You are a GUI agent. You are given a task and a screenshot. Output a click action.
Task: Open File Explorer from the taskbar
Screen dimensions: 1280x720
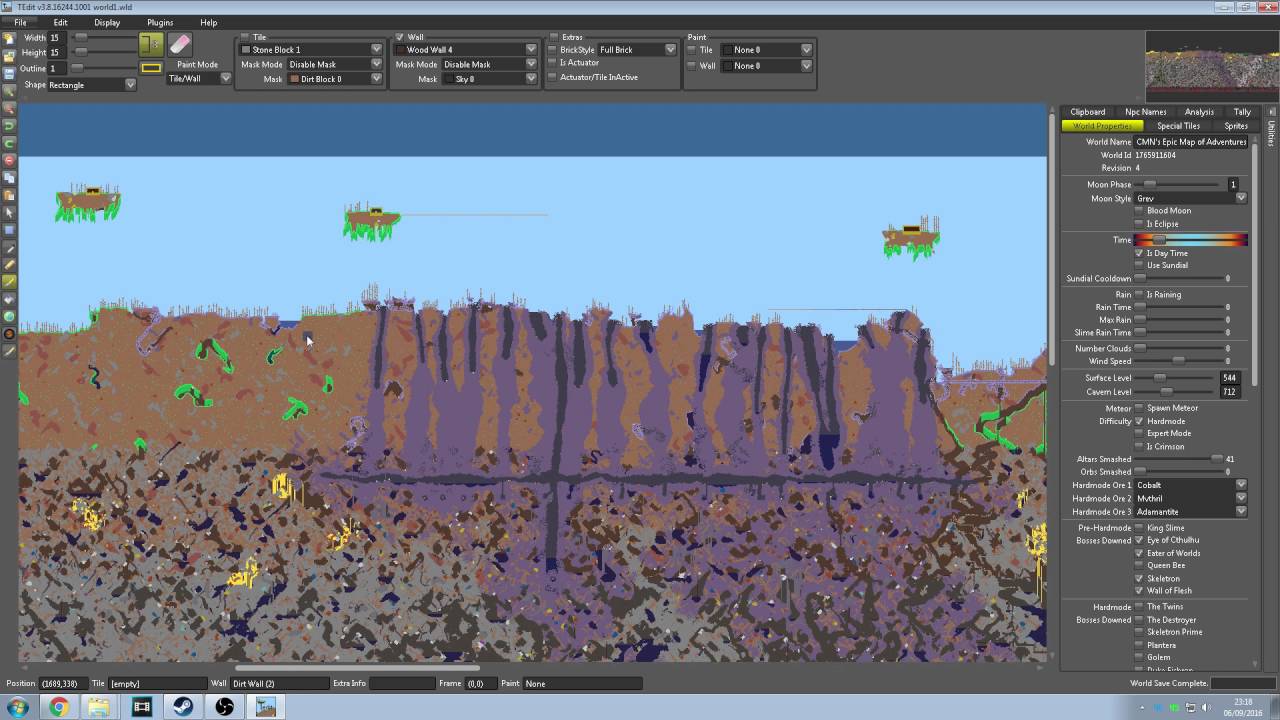99,707
